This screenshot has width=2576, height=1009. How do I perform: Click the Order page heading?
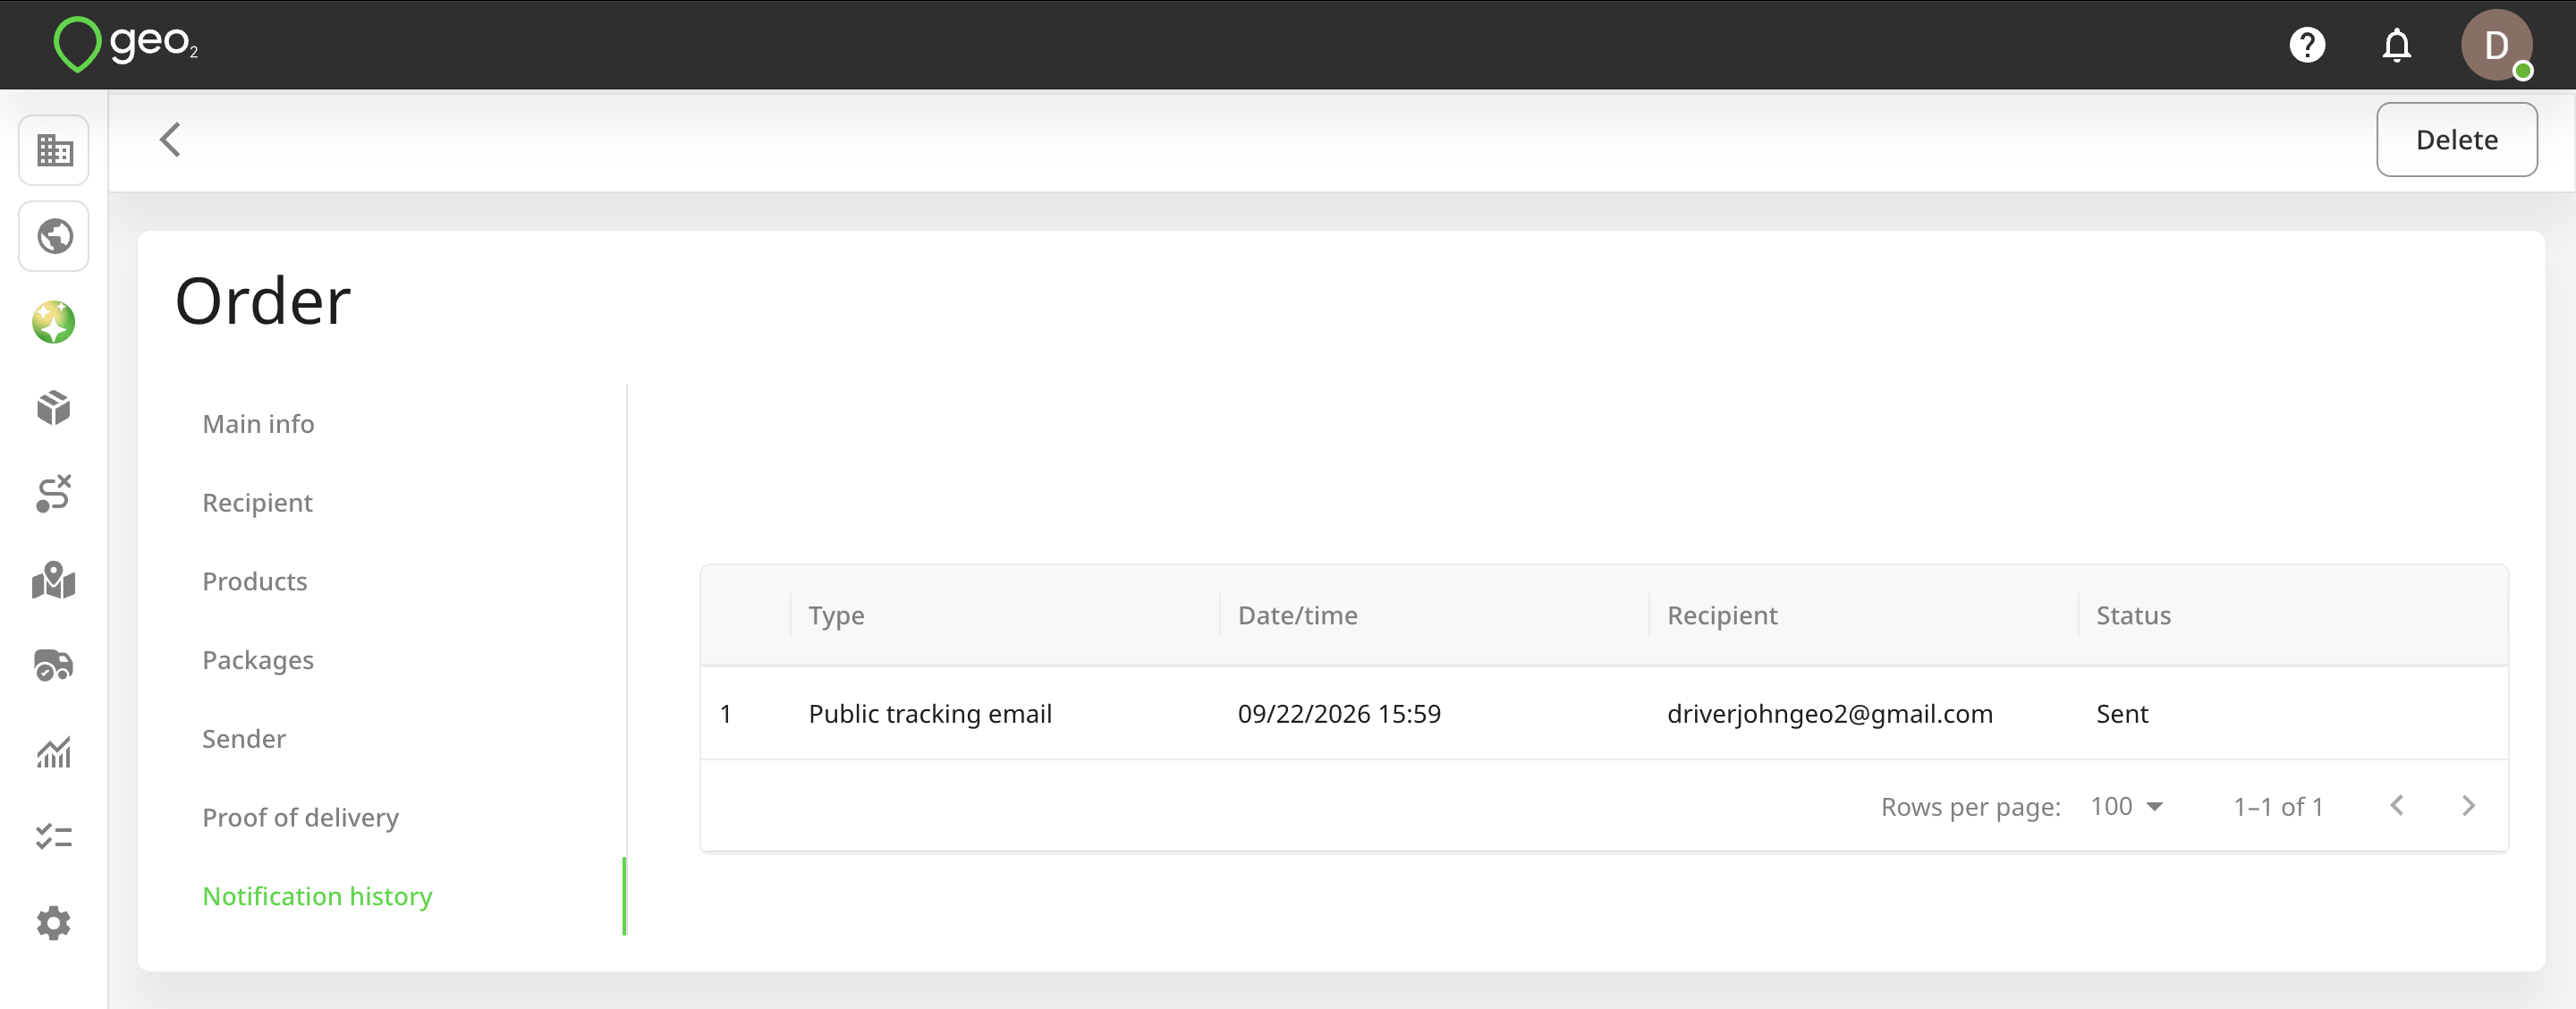pyautogui.click(x=263, y=301)
